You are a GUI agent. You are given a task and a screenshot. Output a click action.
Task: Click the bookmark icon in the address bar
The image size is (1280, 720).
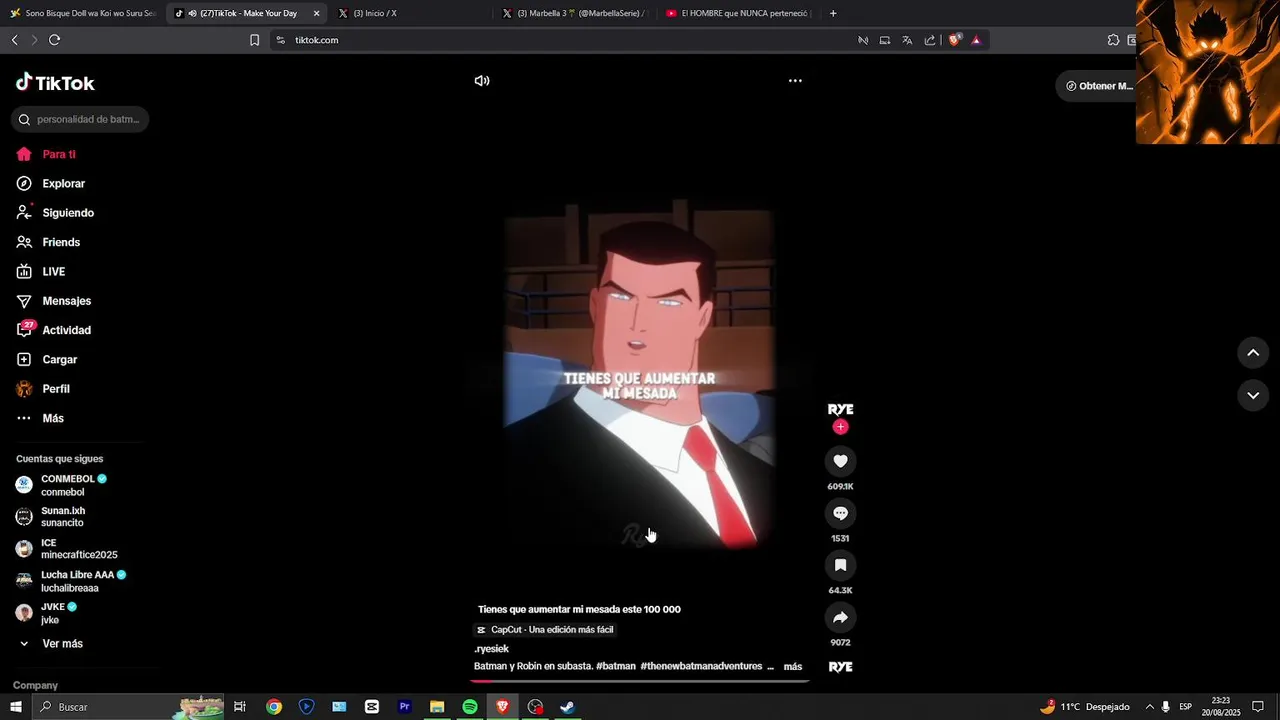coord(254,40)
